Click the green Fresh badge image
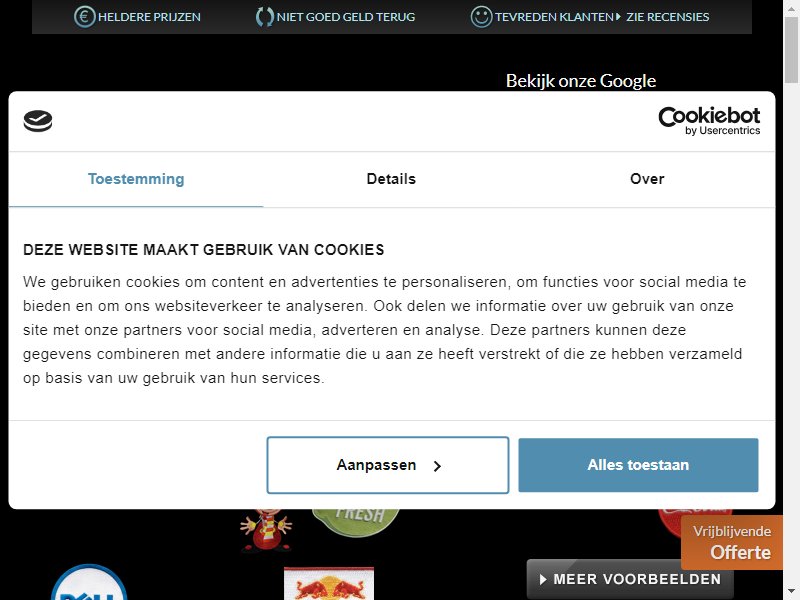 [356, 521]
